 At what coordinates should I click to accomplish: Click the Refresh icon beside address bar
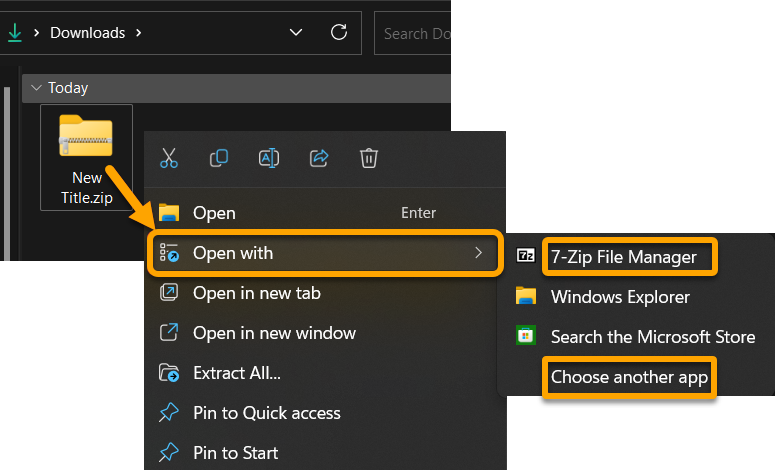pos(339,33)
